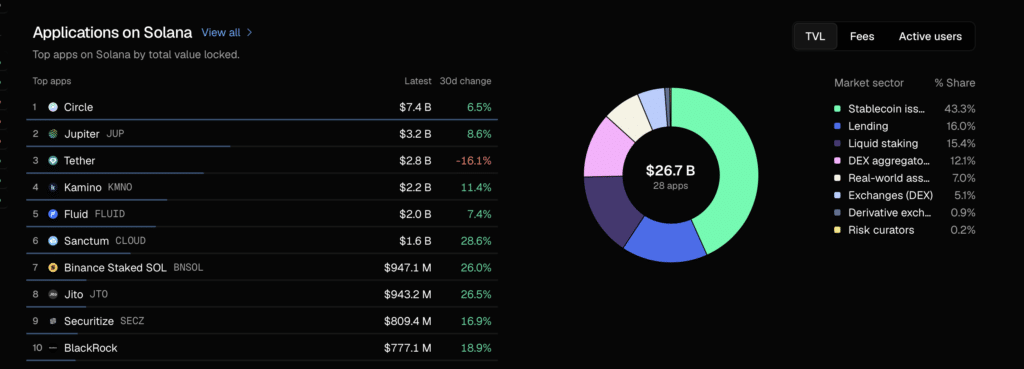Switch to the Fees tab
The width and height of the screenshot is (1024, 369).
pos(861,37)
